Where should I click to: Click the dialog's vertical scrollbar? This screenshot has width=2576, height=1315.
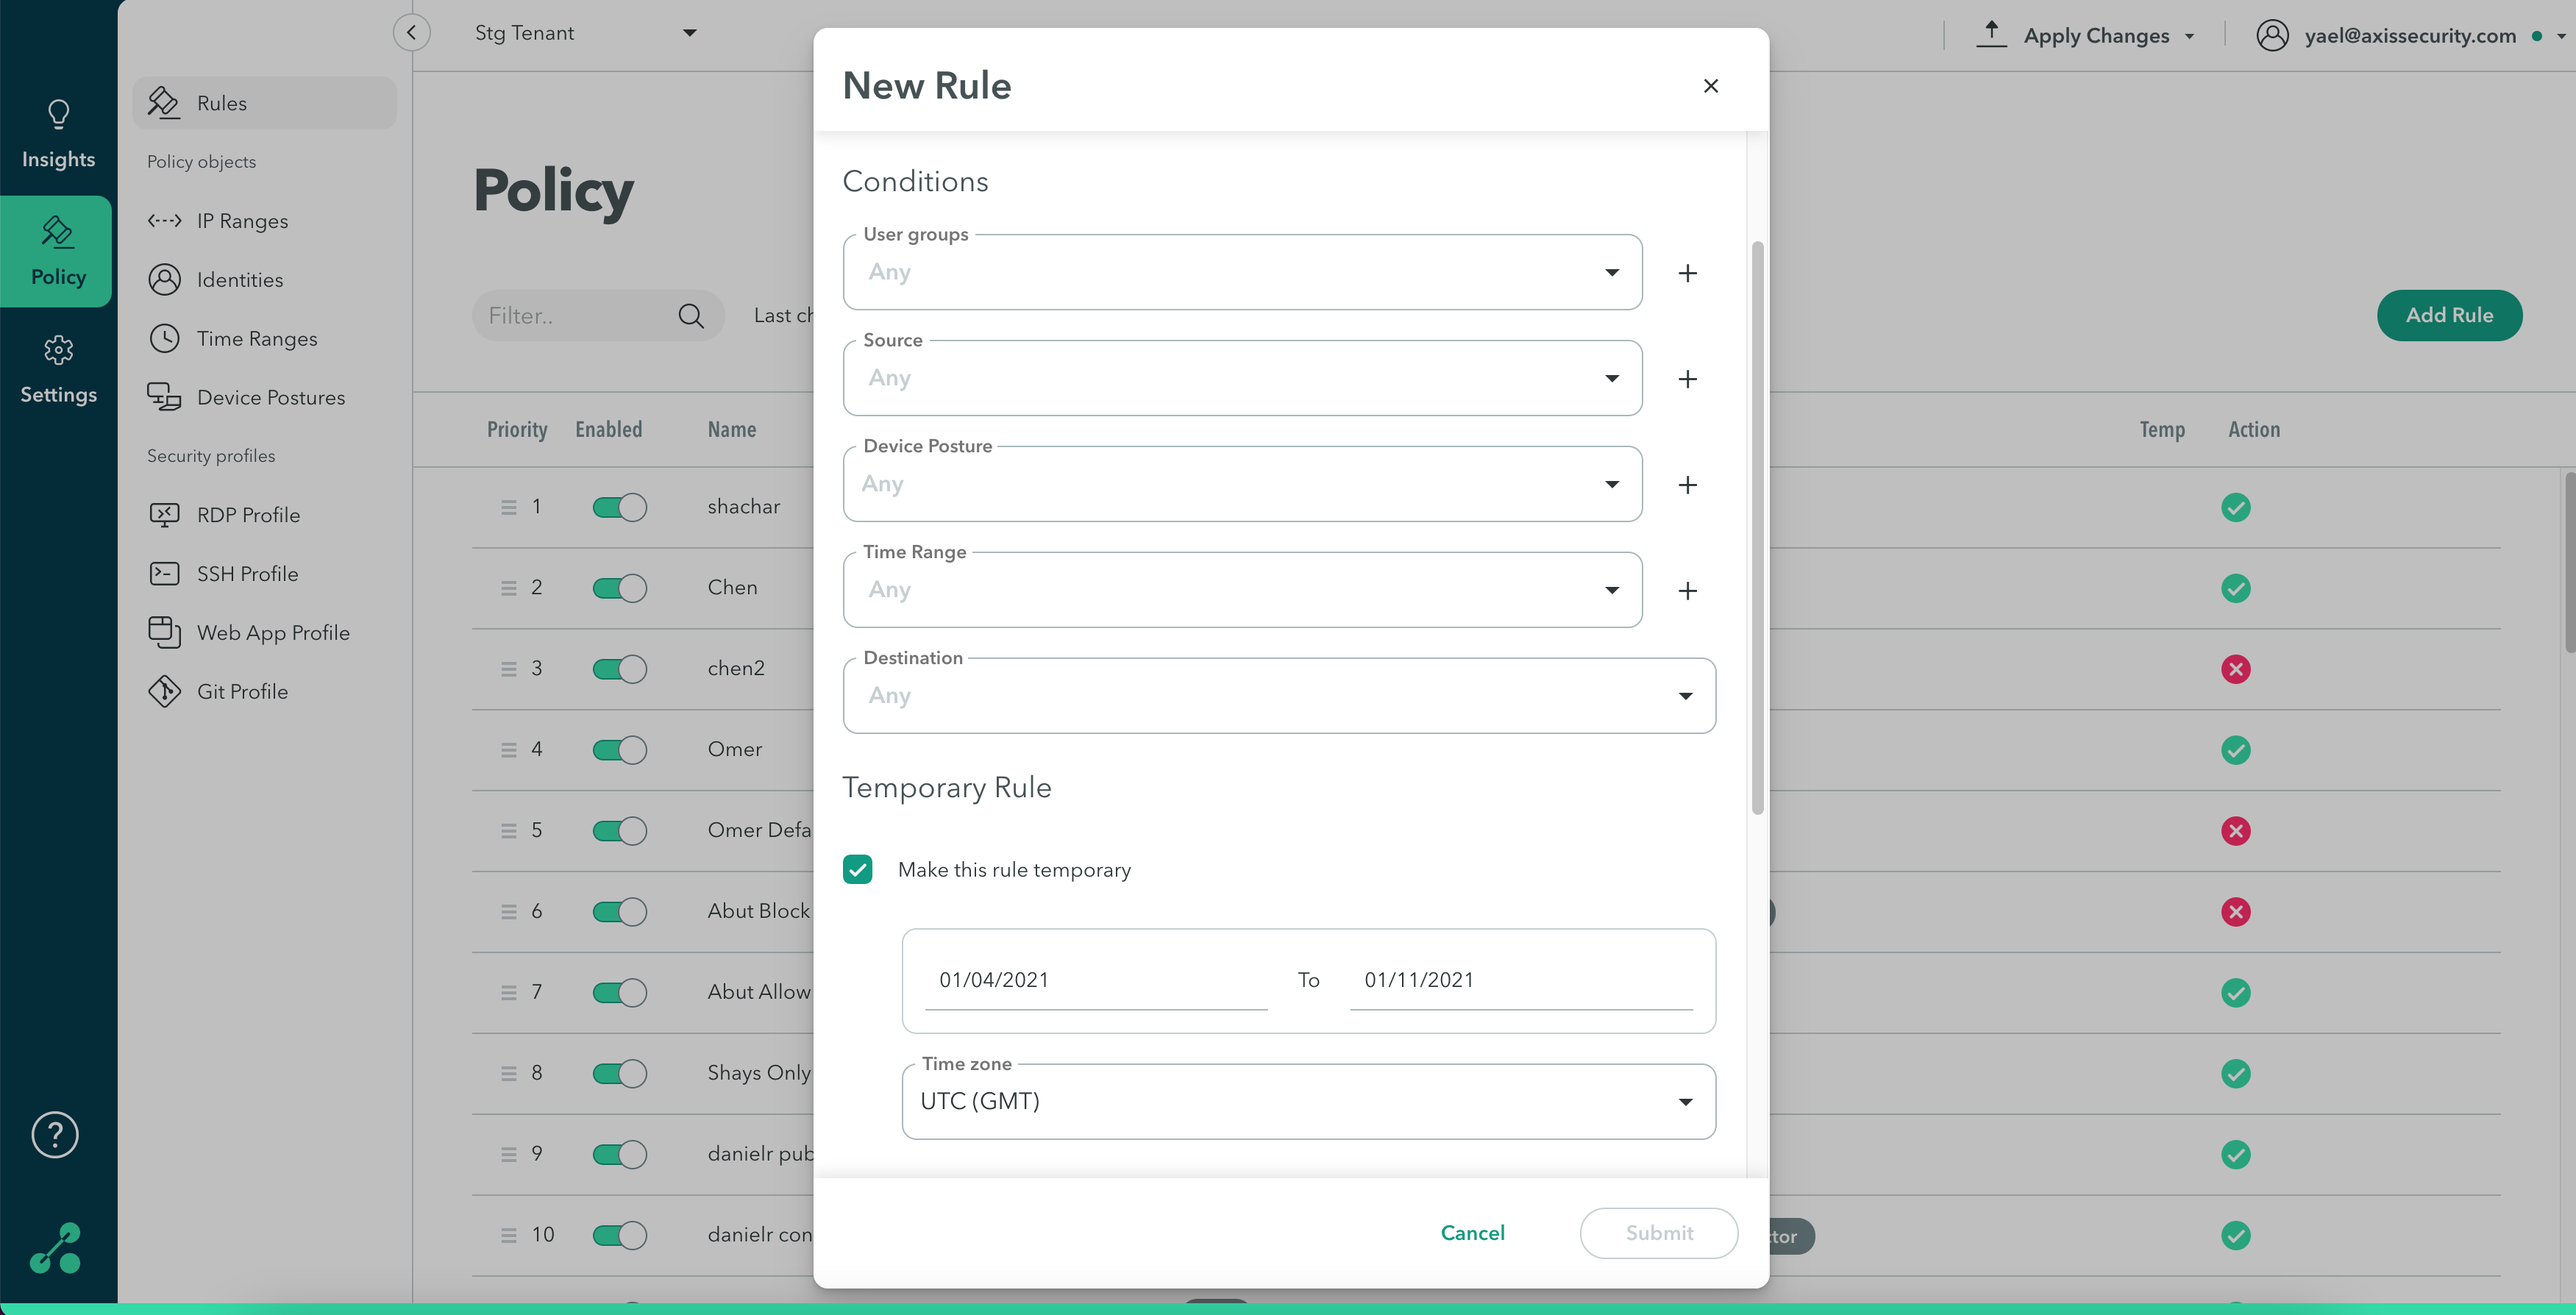(1757, 527)
